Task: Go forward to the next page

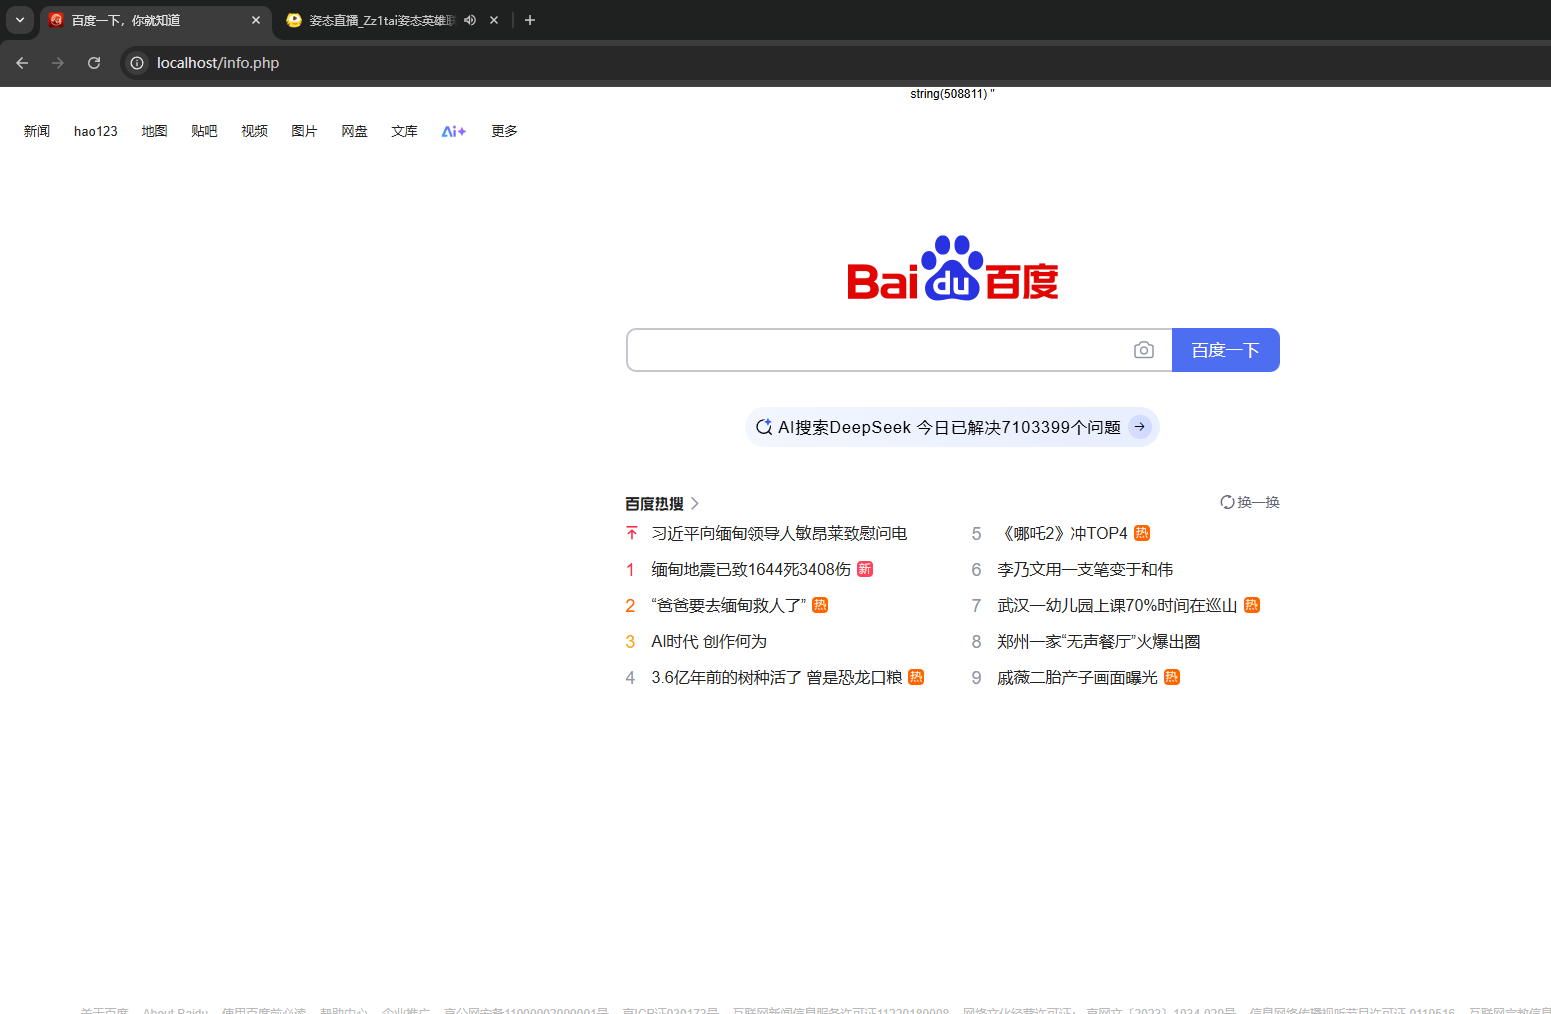Action: point(58,63)
